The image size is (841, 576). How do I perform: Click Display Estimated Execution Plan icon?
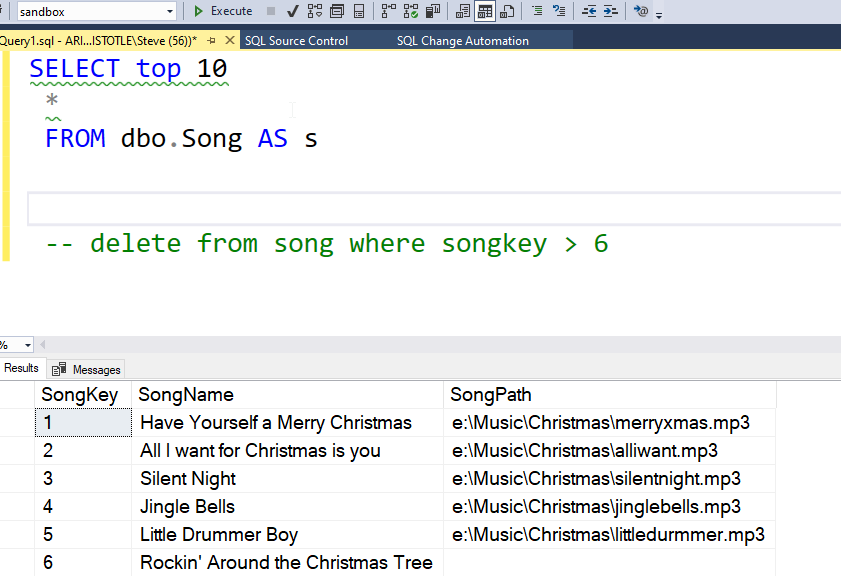[x=315, y=11]
